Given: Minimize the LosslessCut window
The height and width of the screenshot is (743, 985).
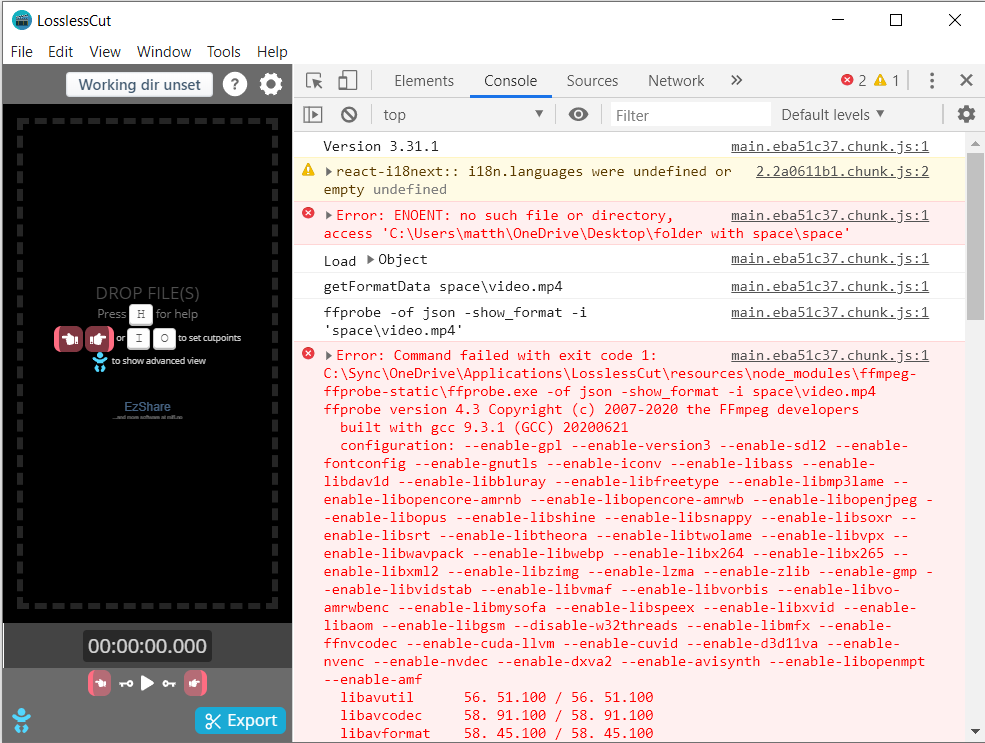Looking at the screenshot, I should click(x=838, y=20).
